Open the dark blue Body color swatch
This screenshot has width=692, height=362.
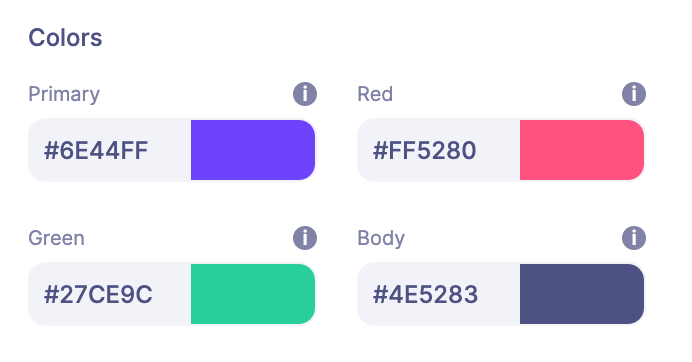[582, 294]
